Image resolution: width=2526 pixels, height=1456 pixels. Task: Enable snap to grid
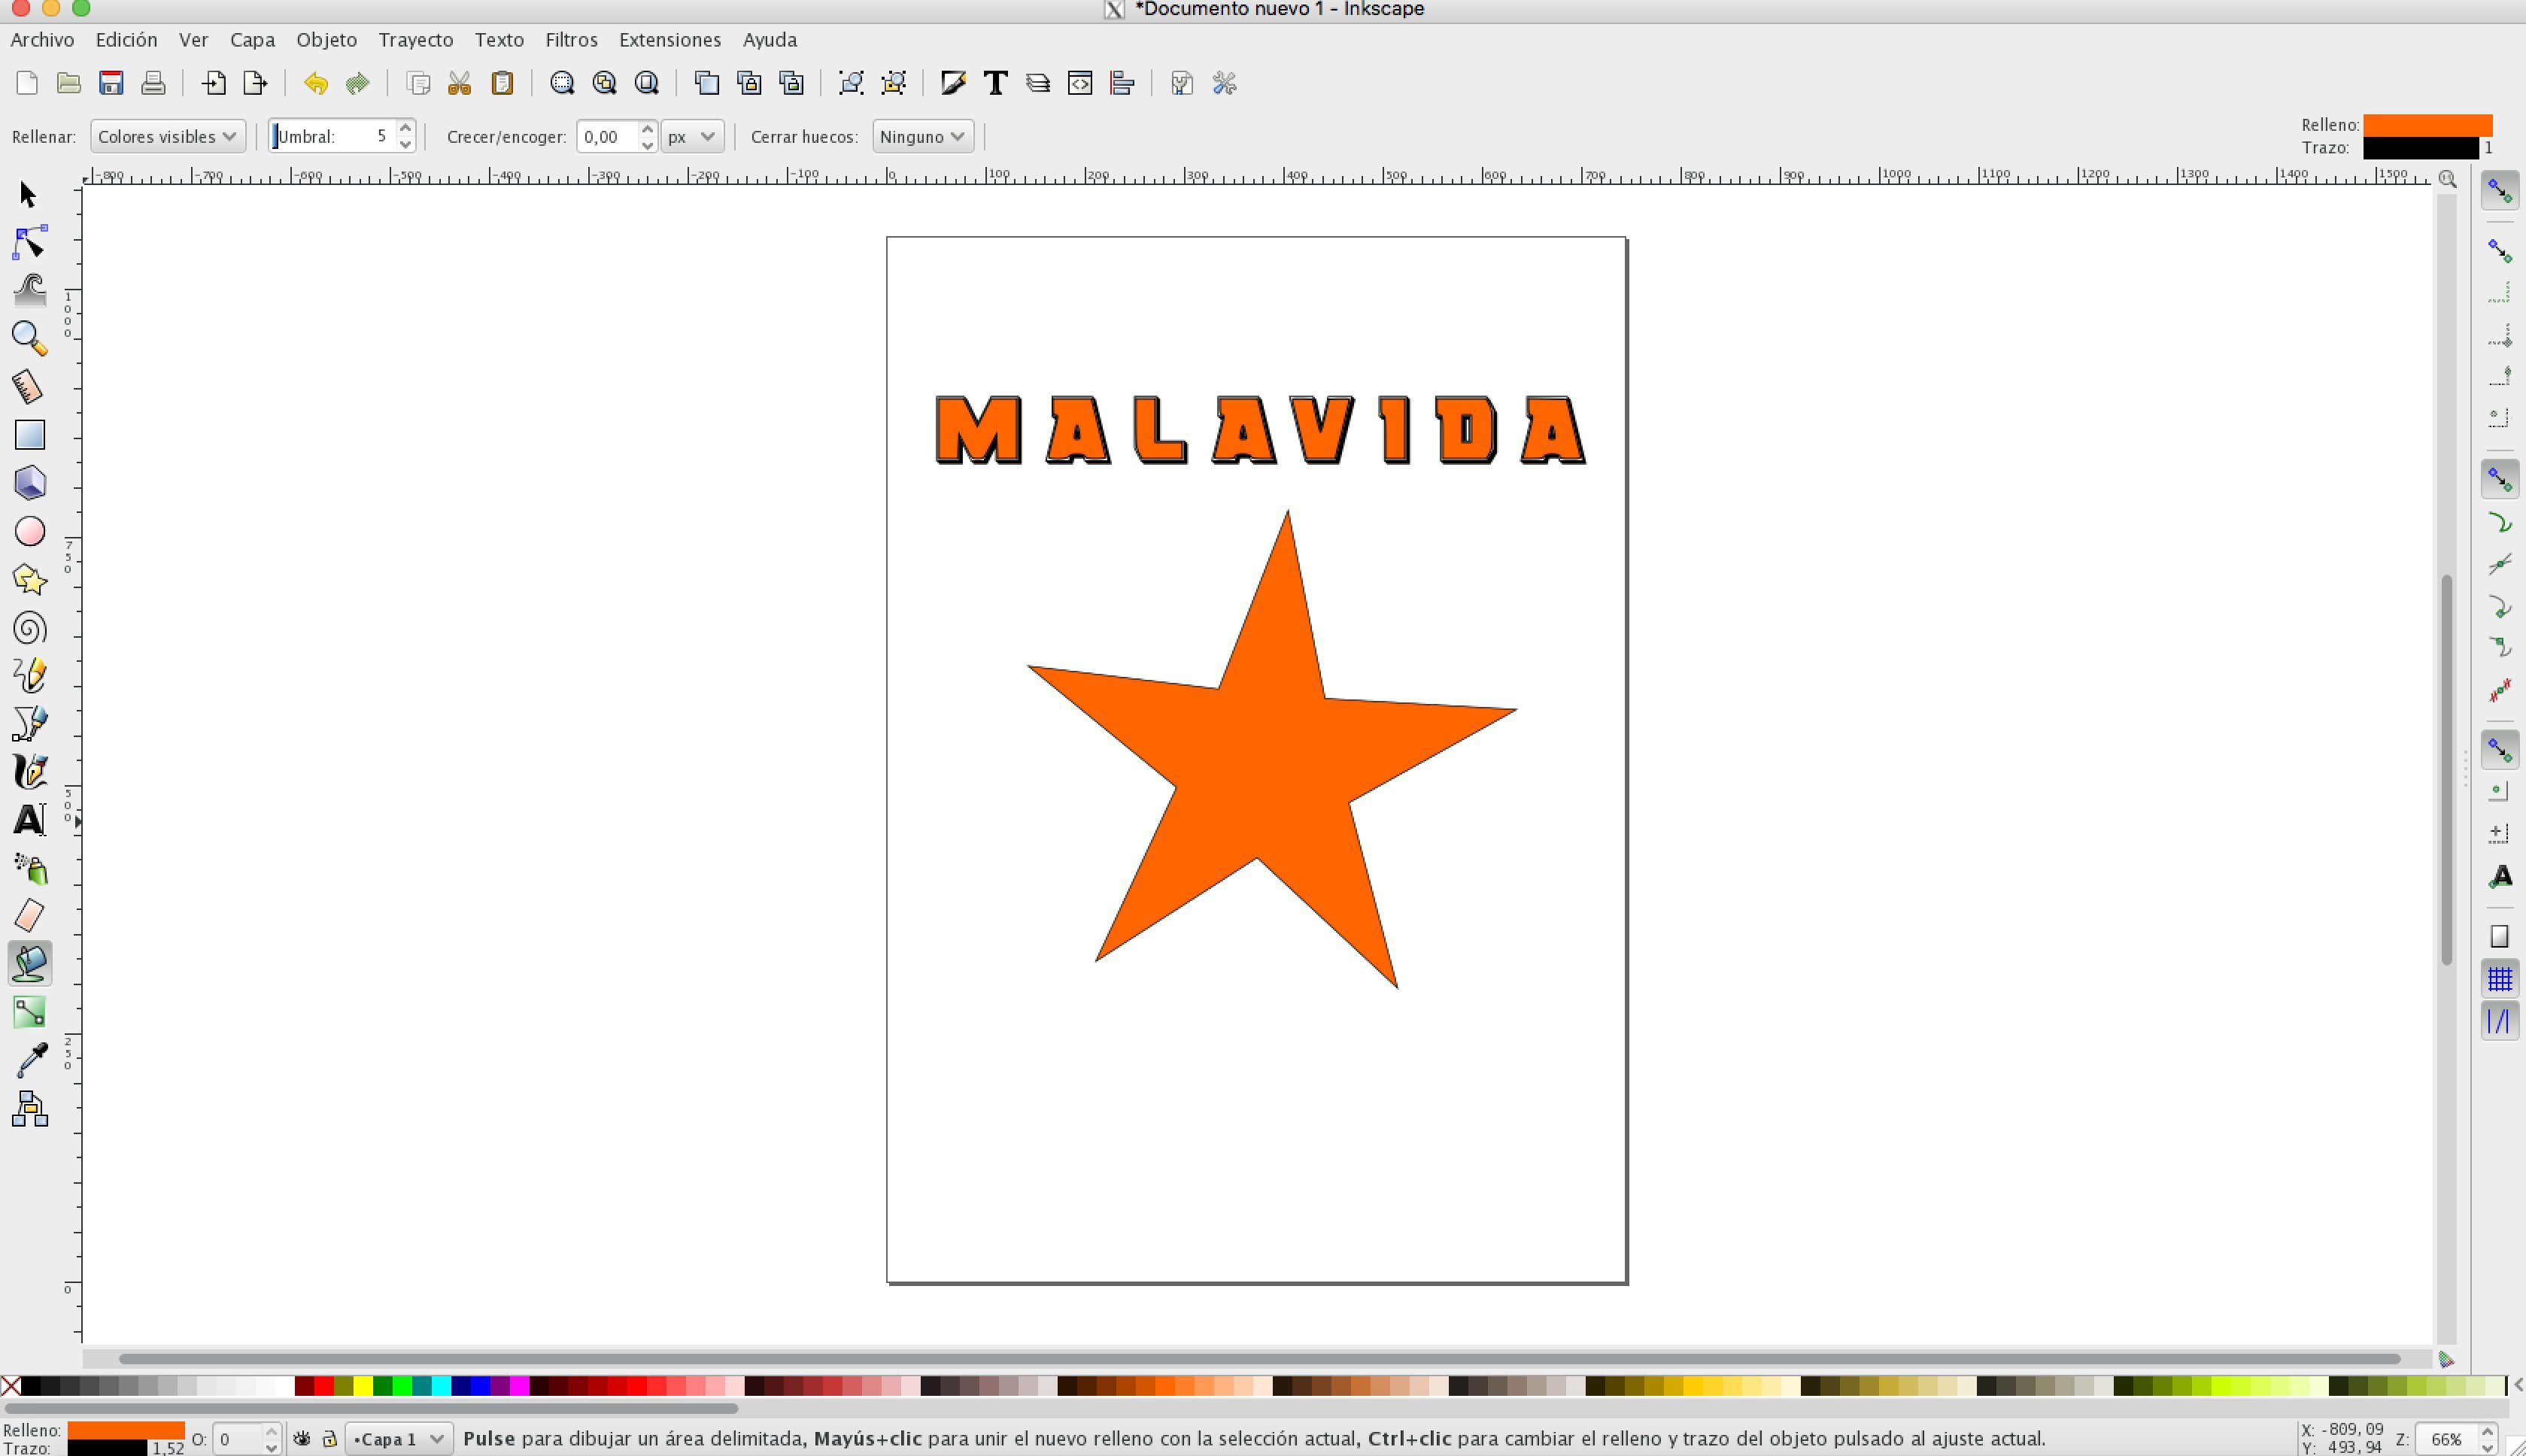point(2499,979)
